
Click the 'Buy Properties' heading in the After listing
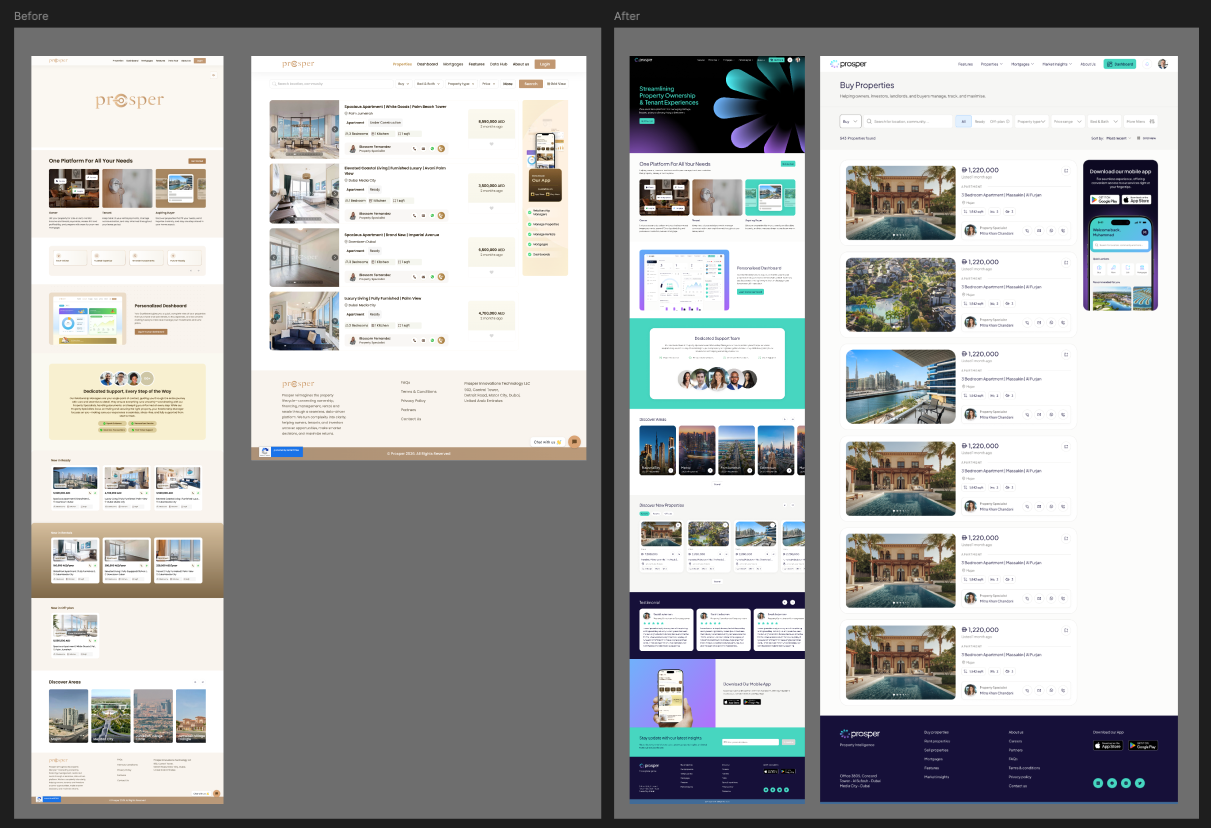pyautogui.click(x=867, y=86)
